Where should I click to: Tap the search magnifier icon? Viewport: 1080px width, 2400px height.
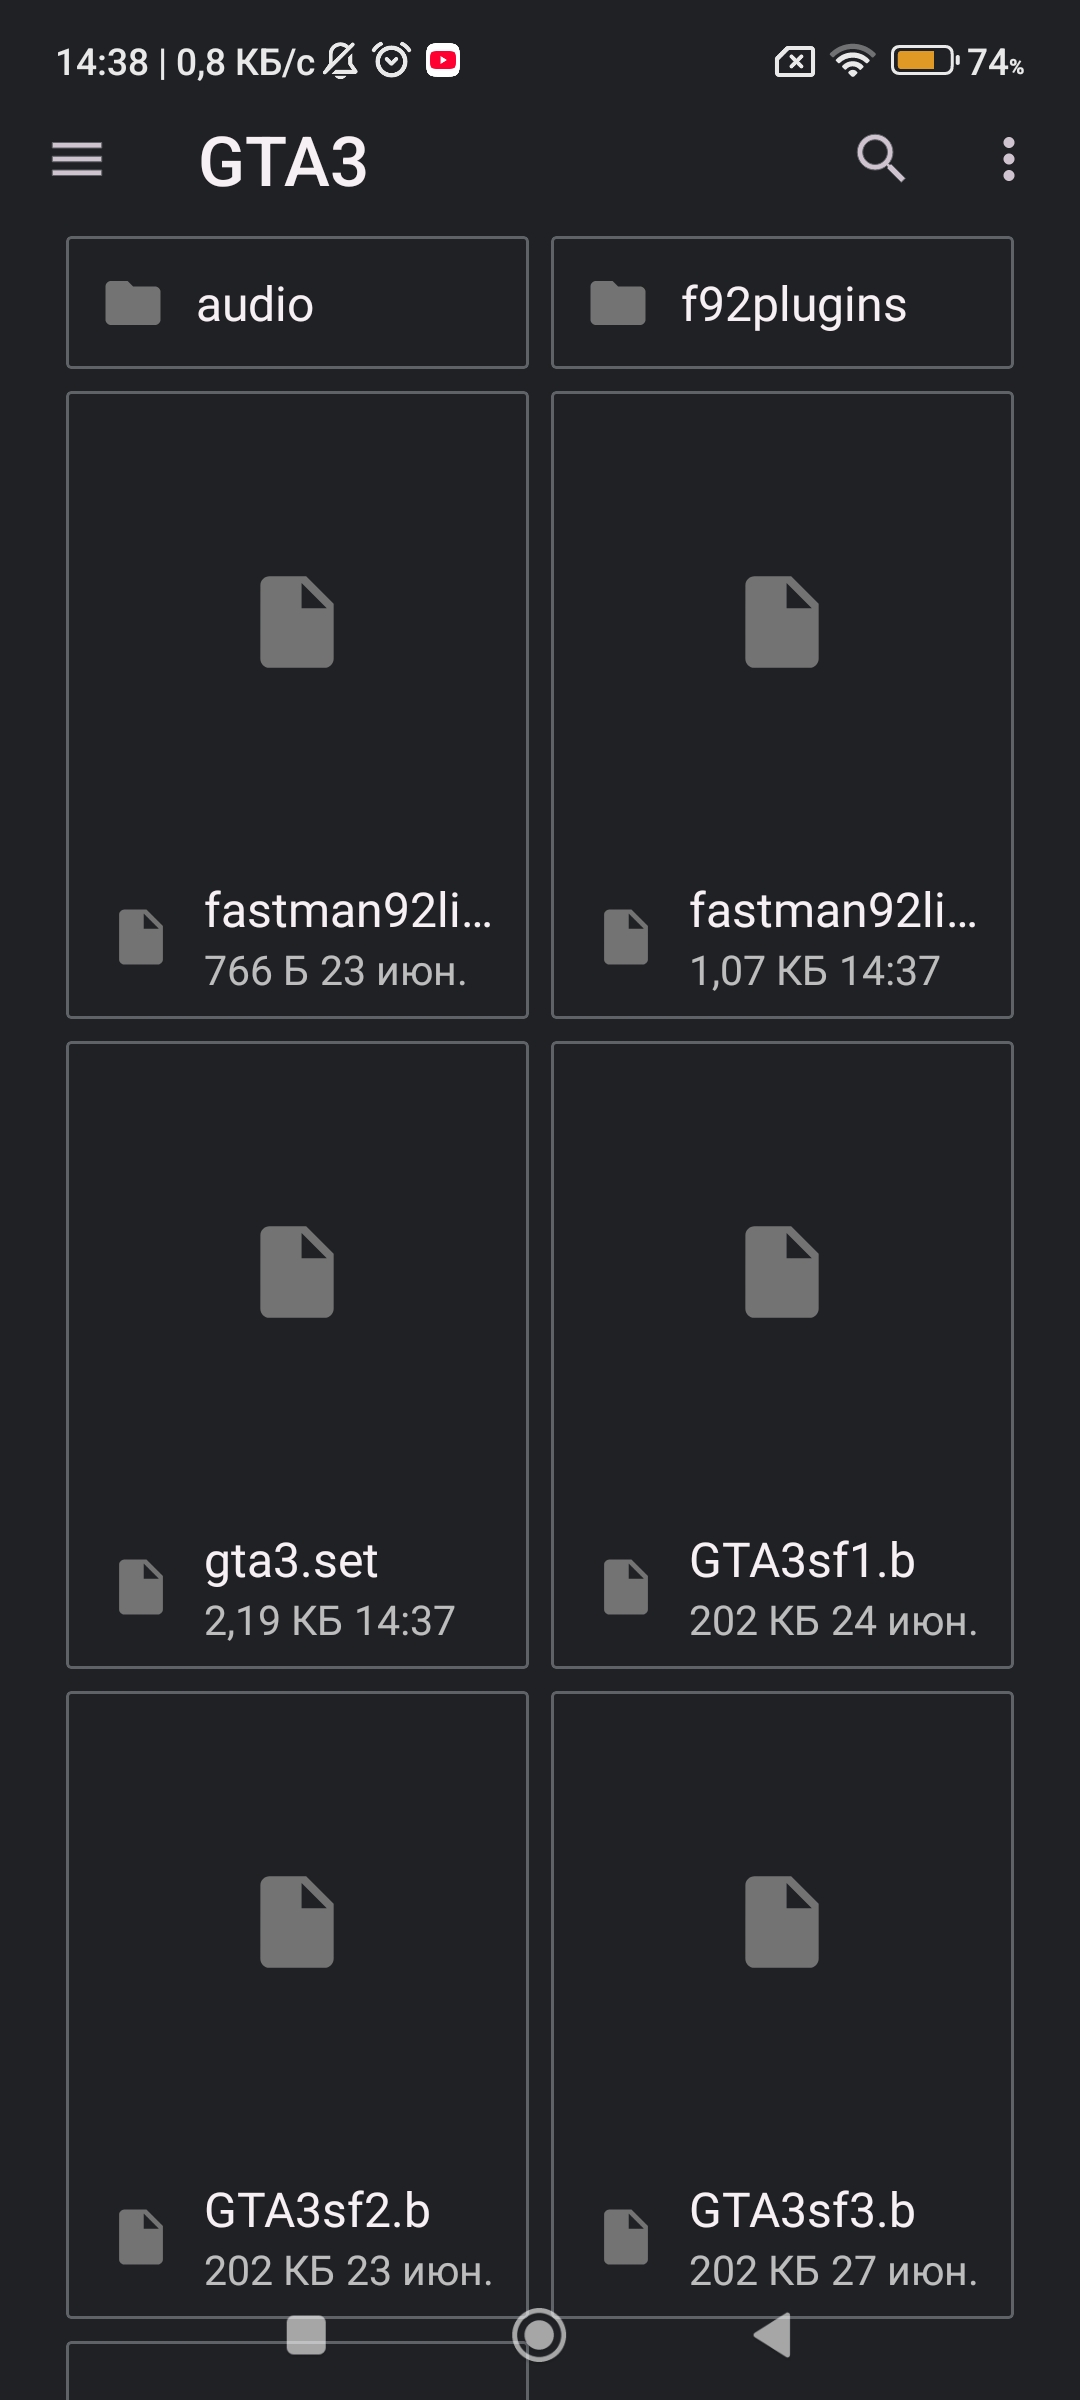pyautogui.click(x=881, y=159)
